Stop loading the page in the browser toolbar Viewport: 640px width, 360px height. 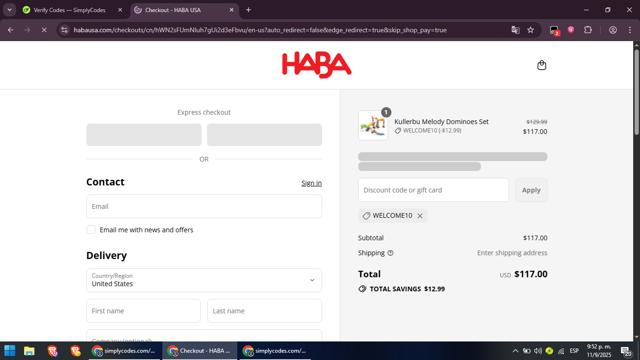pos(44,30)
